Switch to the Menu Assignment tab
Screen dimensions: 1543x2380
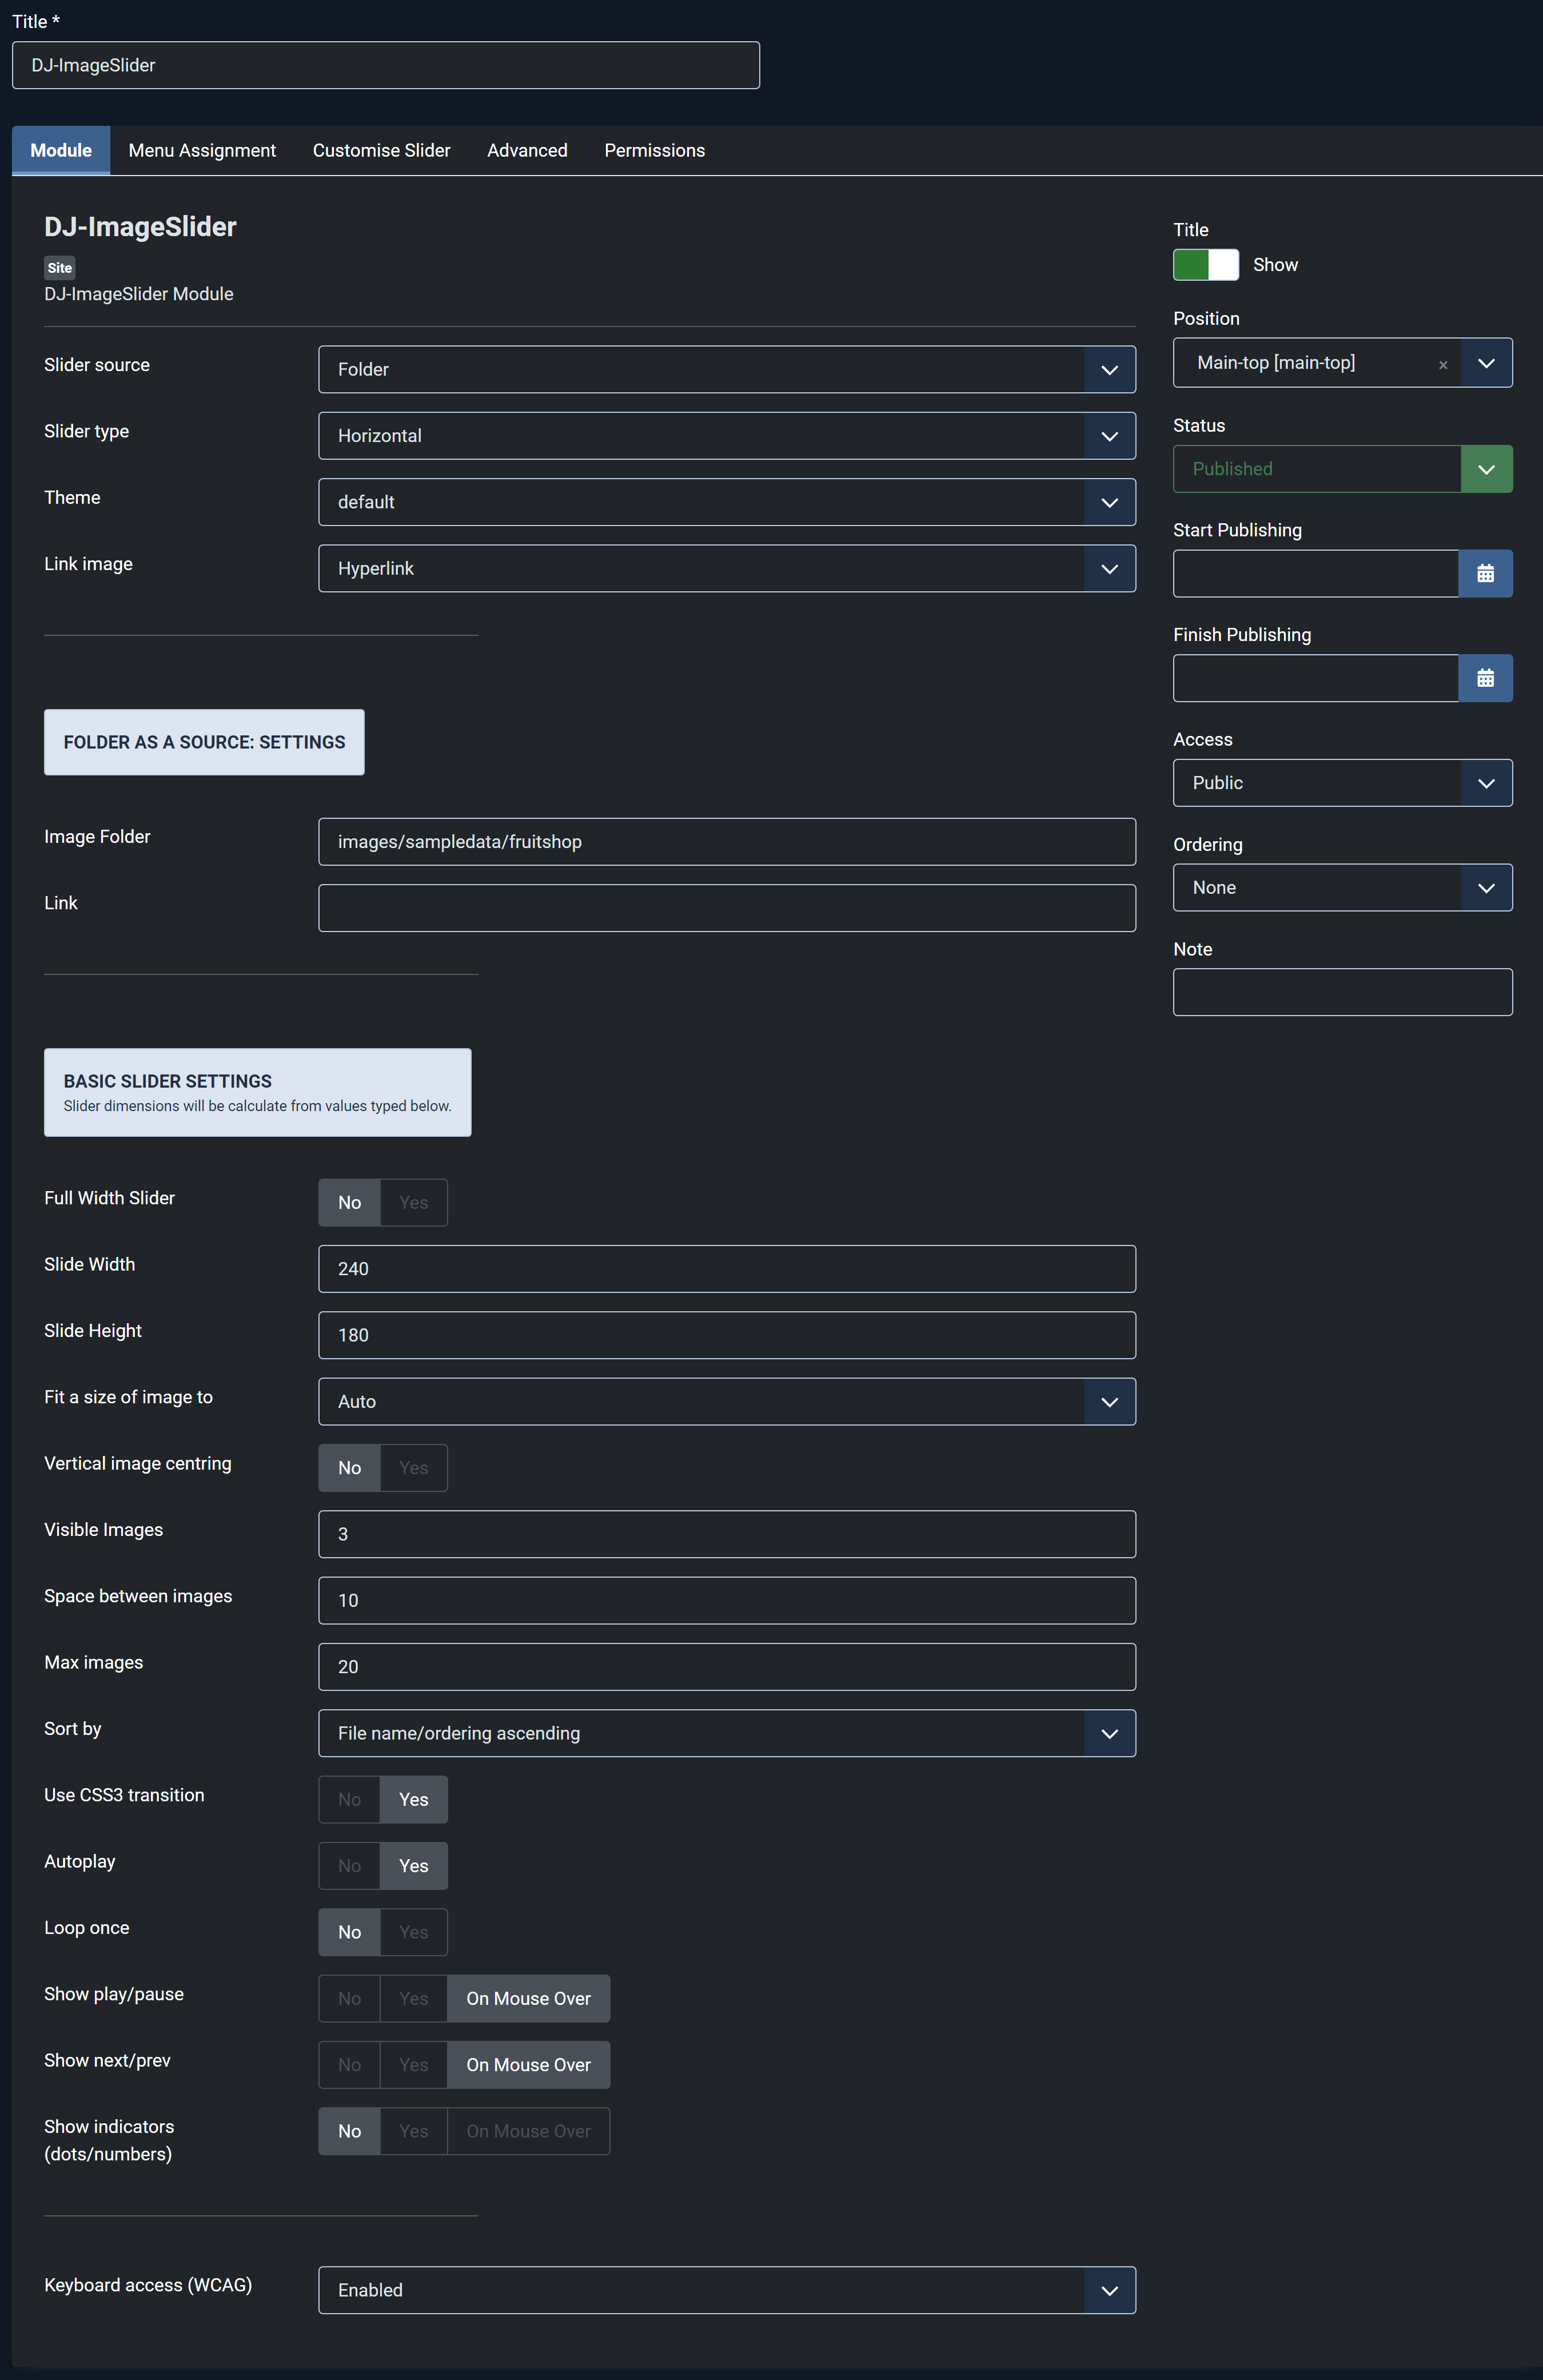(x=202, y=151)
